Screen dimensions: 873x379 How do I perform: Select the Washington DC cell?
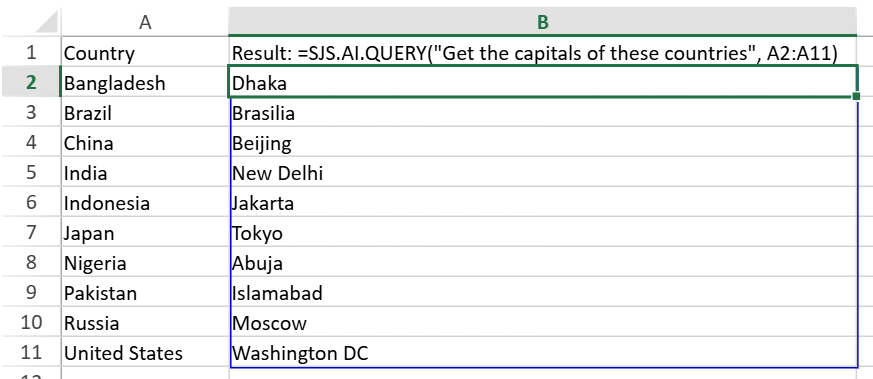point(543,352)
